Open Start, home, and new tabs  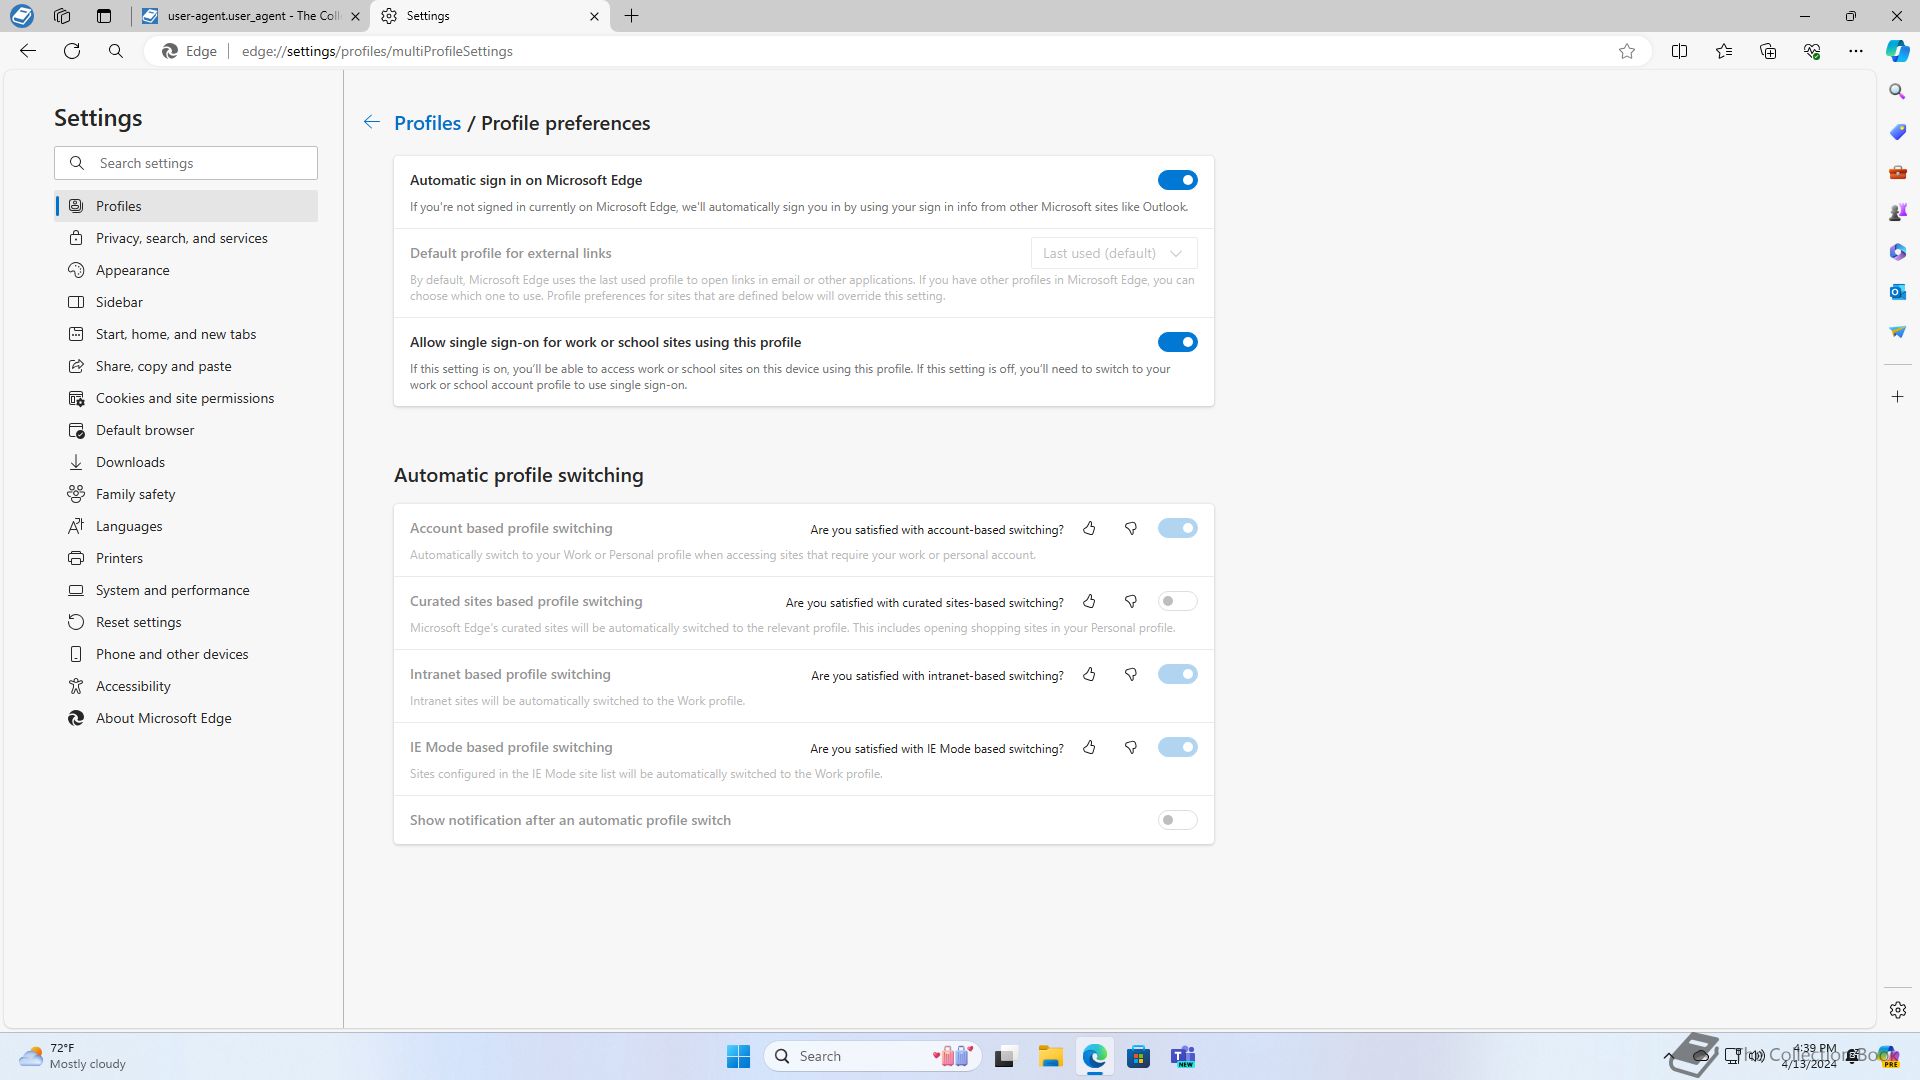click(x=186, y=334)
